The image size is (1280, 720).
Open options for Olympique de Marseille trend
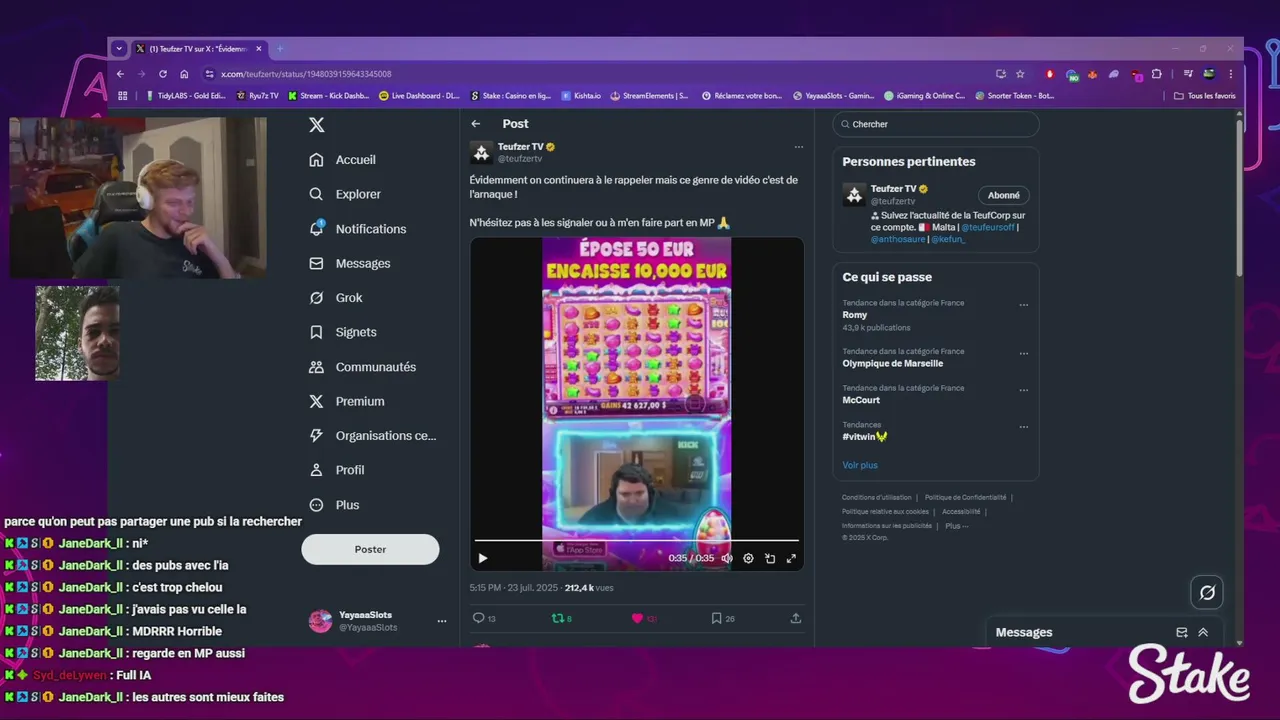pos(1023,353)
